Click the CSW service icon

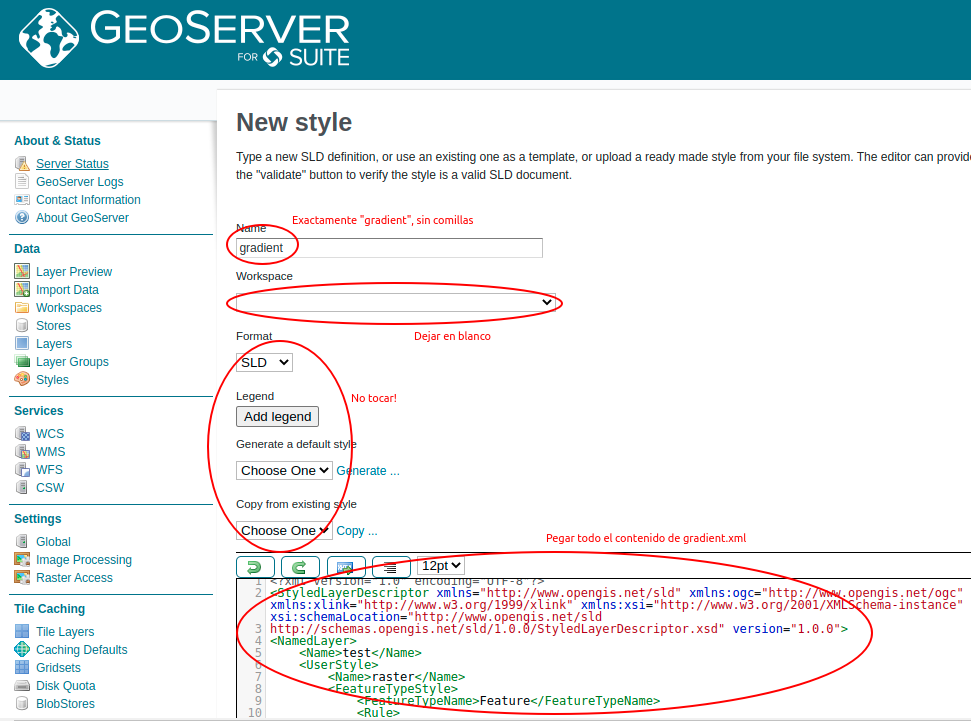(x=22, y=487)
